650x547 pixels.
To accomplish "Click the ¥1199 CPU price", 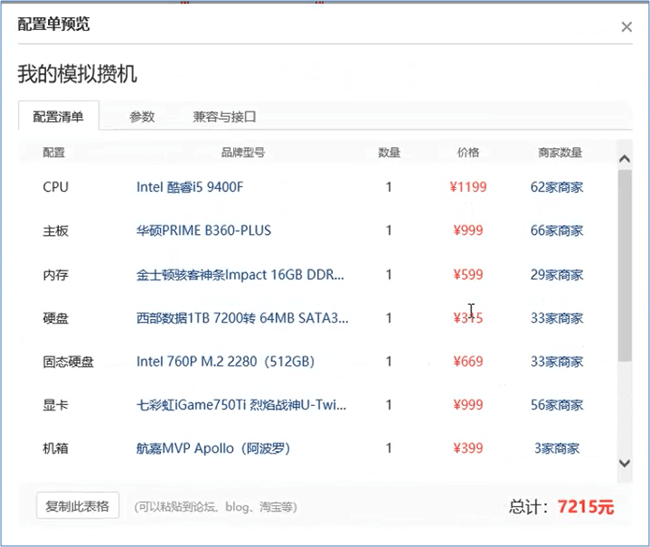I will click(x=468, y=187).
